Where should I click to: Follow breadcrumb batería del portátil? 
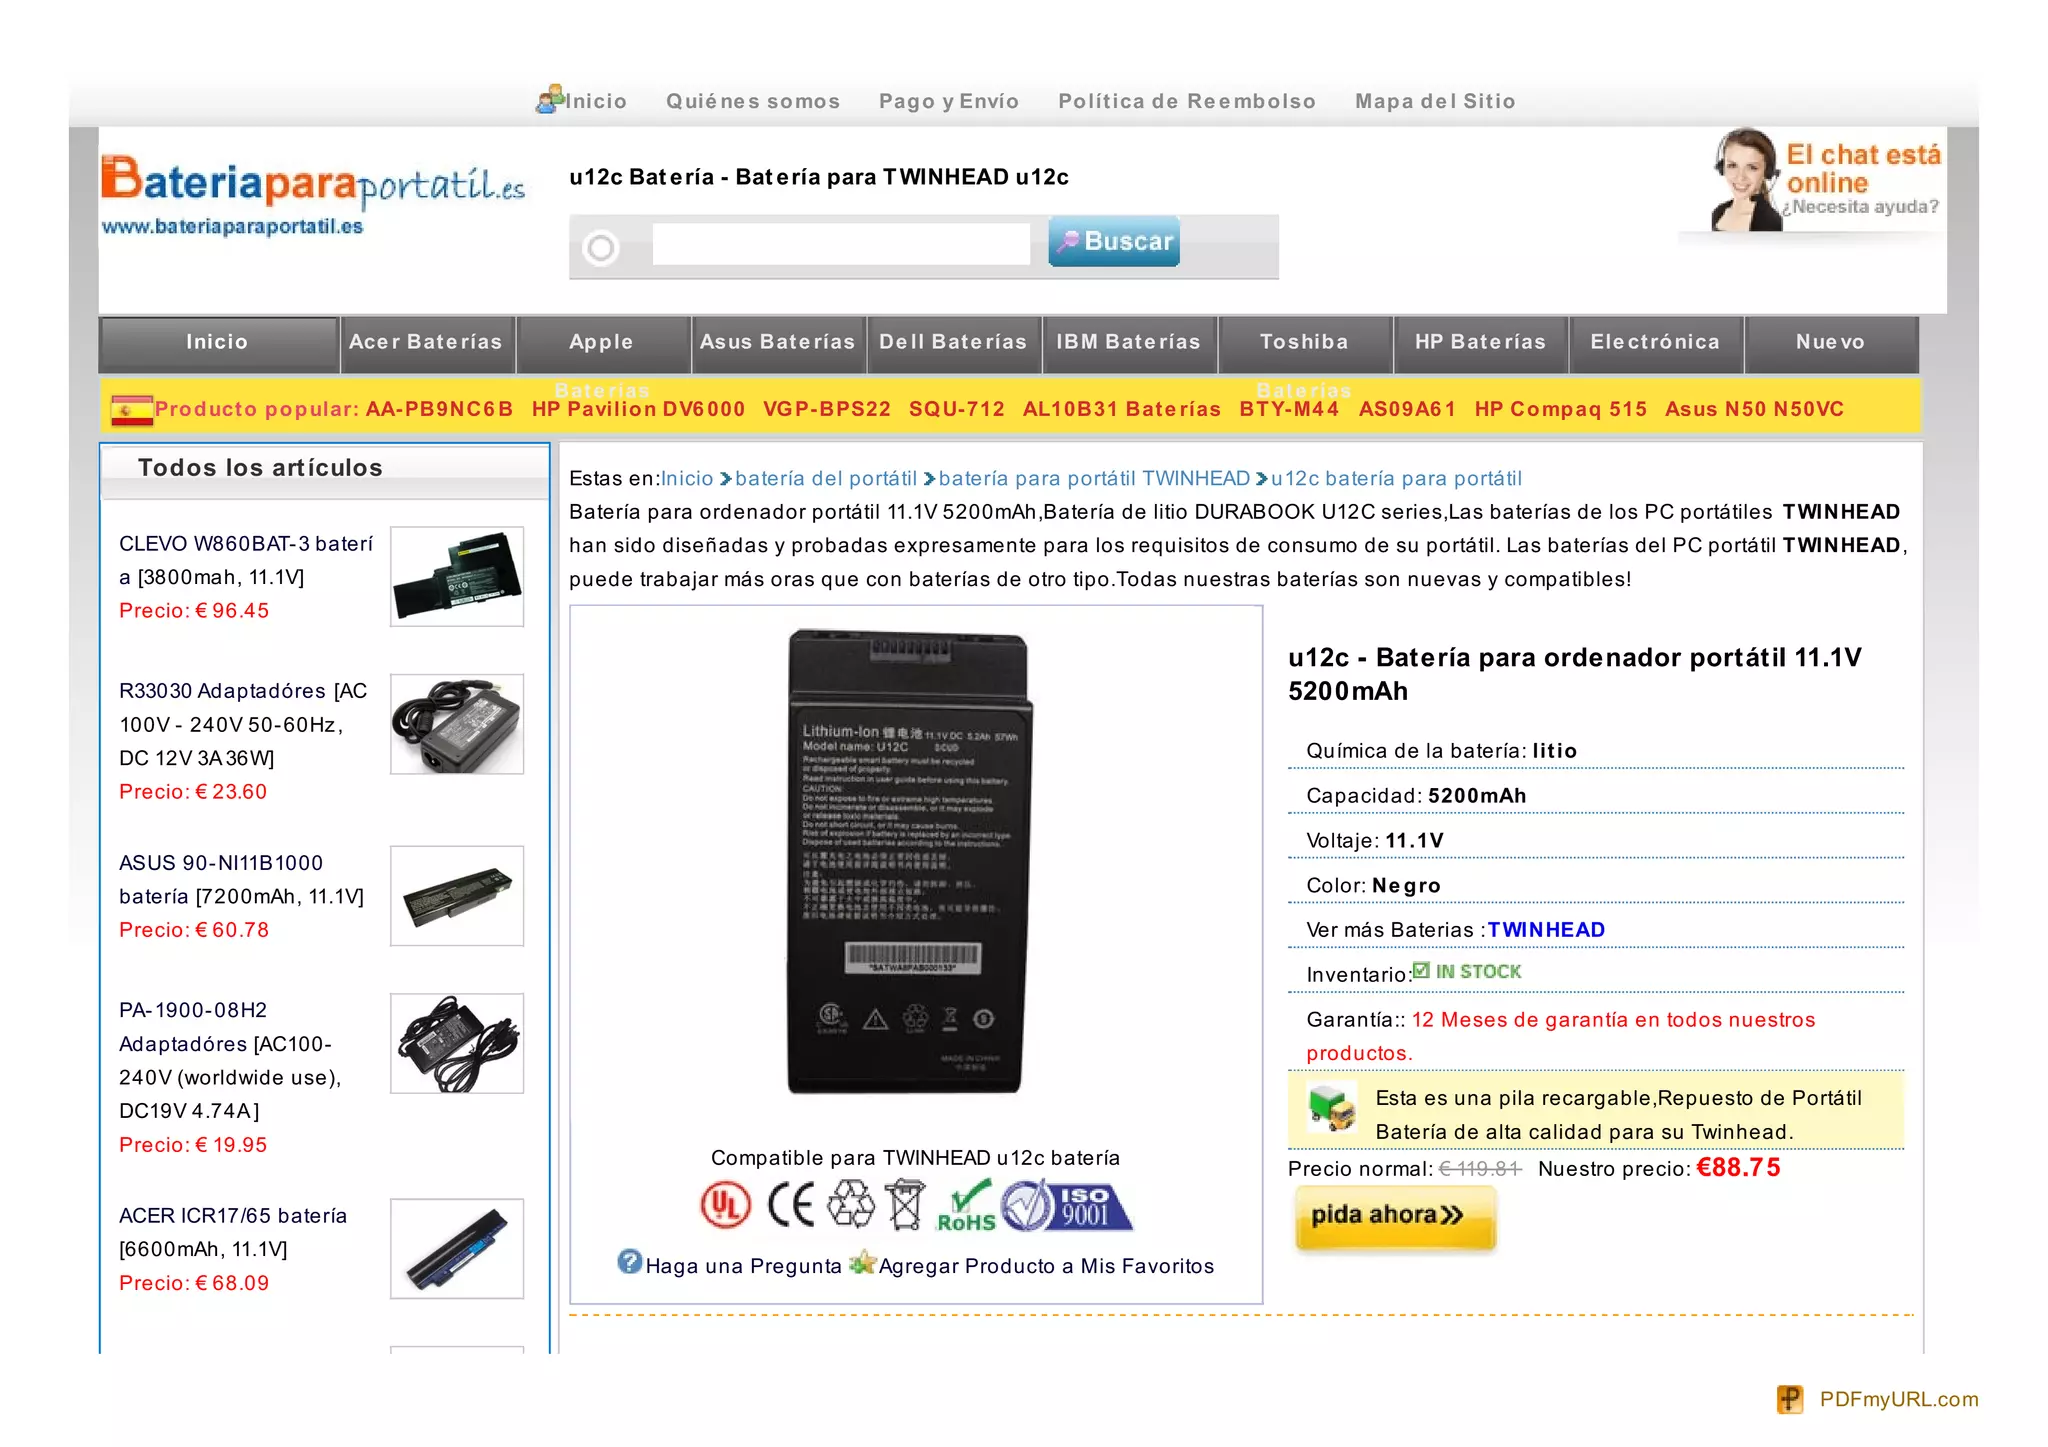[x=826, y=479]
